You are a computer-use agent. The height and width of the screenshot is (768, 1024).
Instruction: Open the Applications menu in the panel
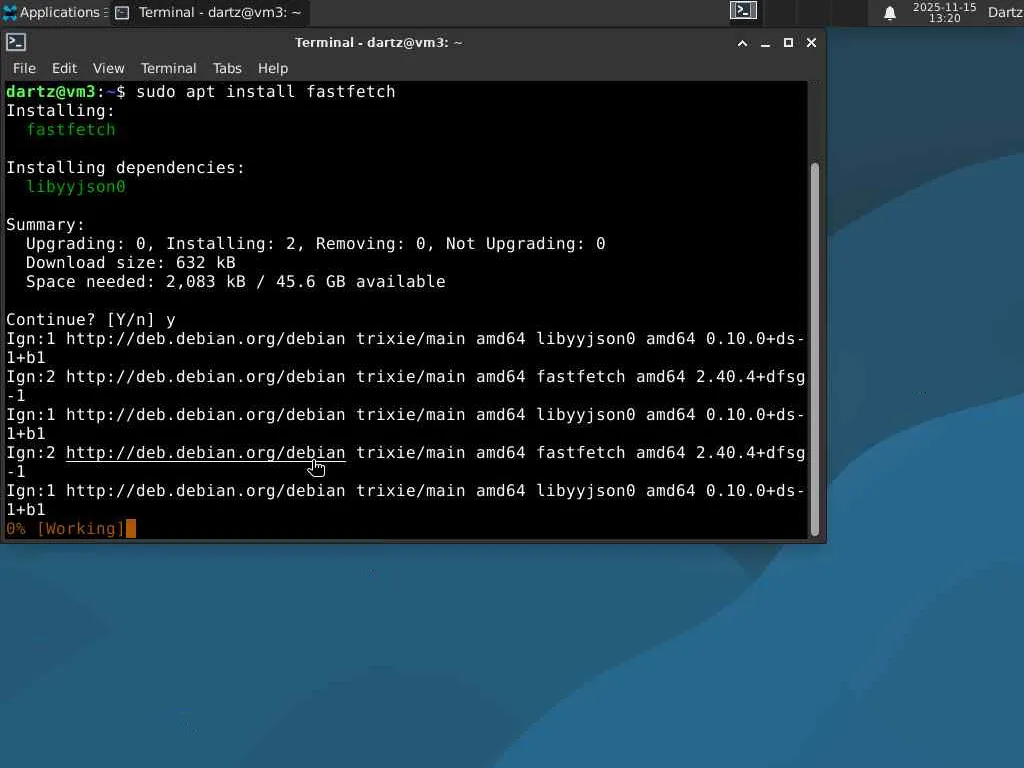[55, 12]
